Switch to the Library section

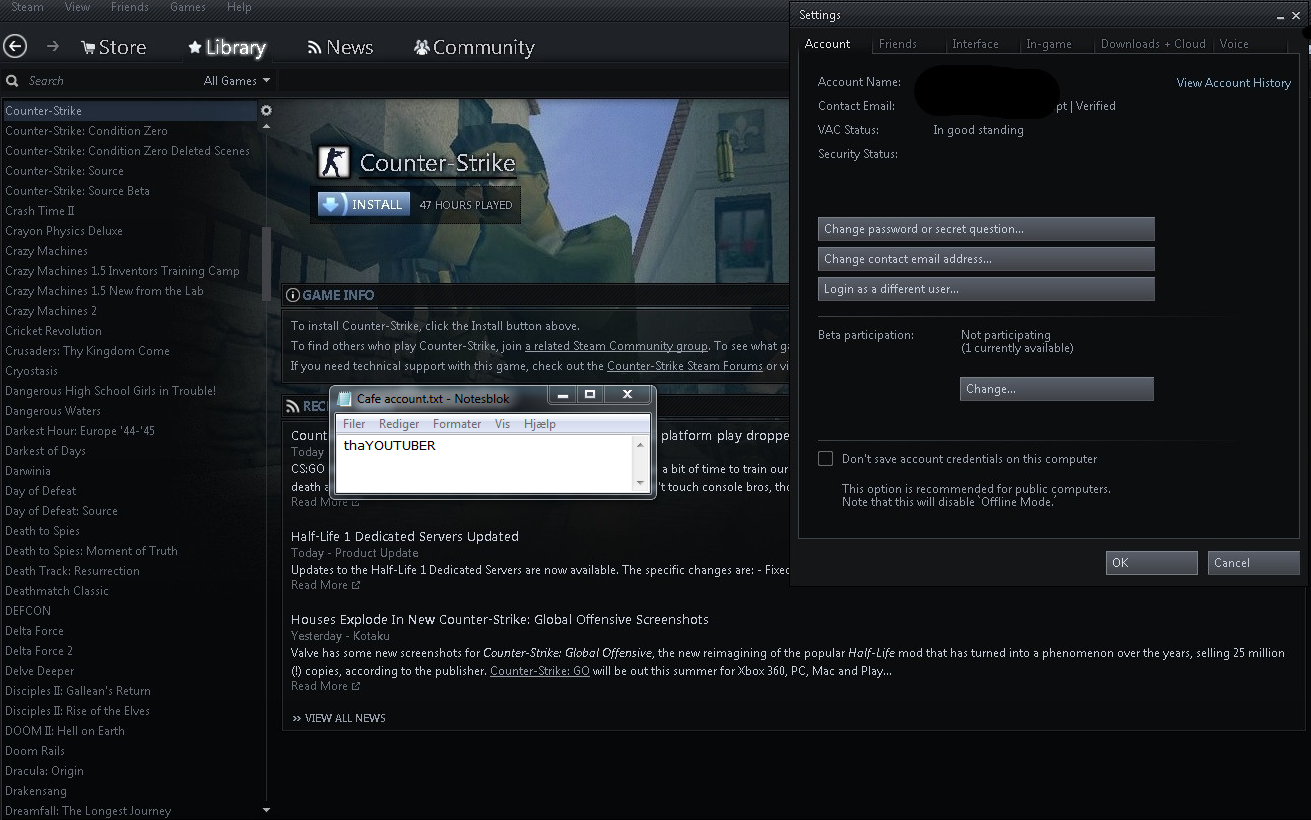[x=226, y=47]
